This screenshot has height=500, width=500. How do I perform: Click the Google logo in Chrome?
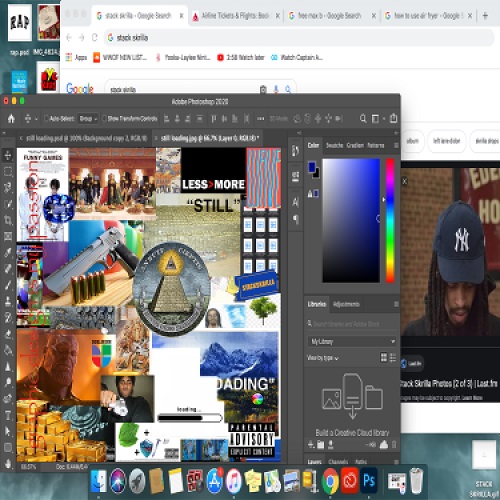click(x=80, y=89)
